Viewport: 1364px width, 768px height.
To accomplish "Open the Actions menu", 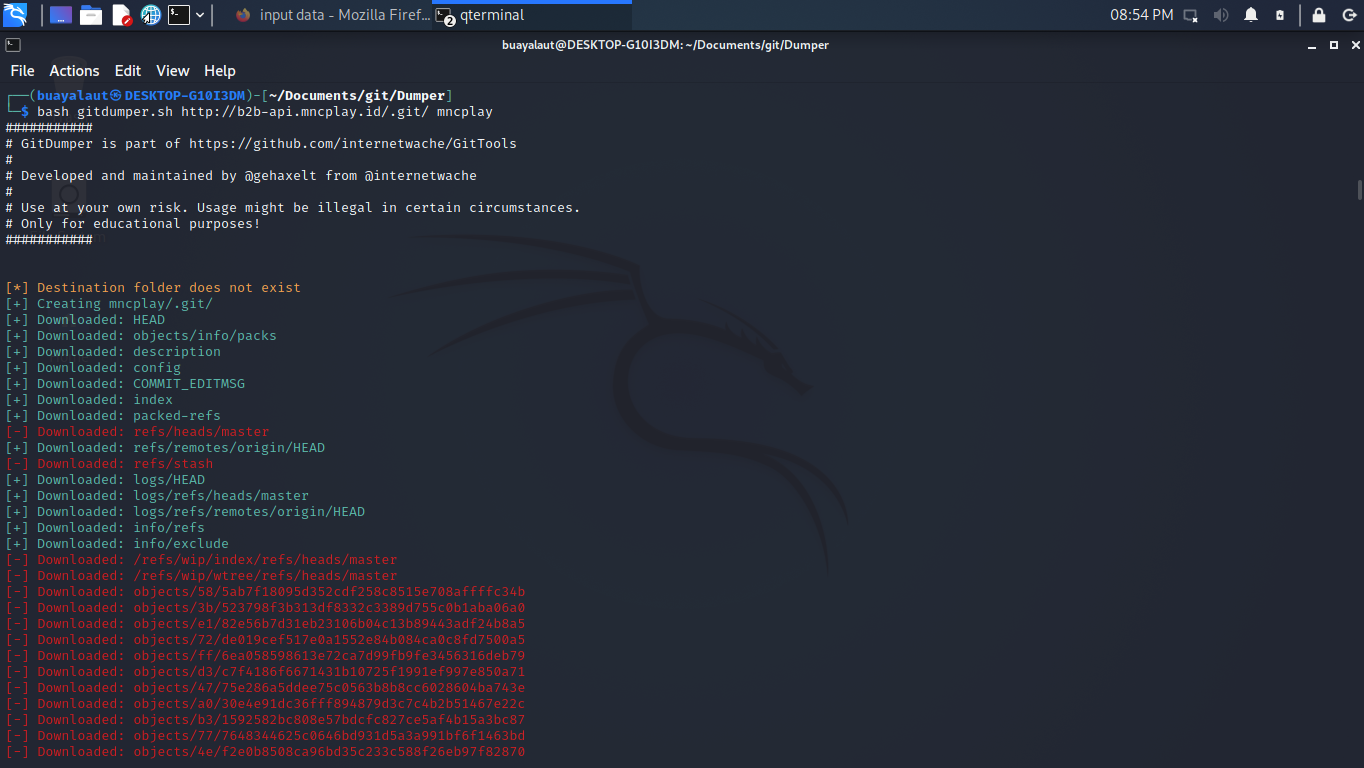I will [x=74, y=71].
